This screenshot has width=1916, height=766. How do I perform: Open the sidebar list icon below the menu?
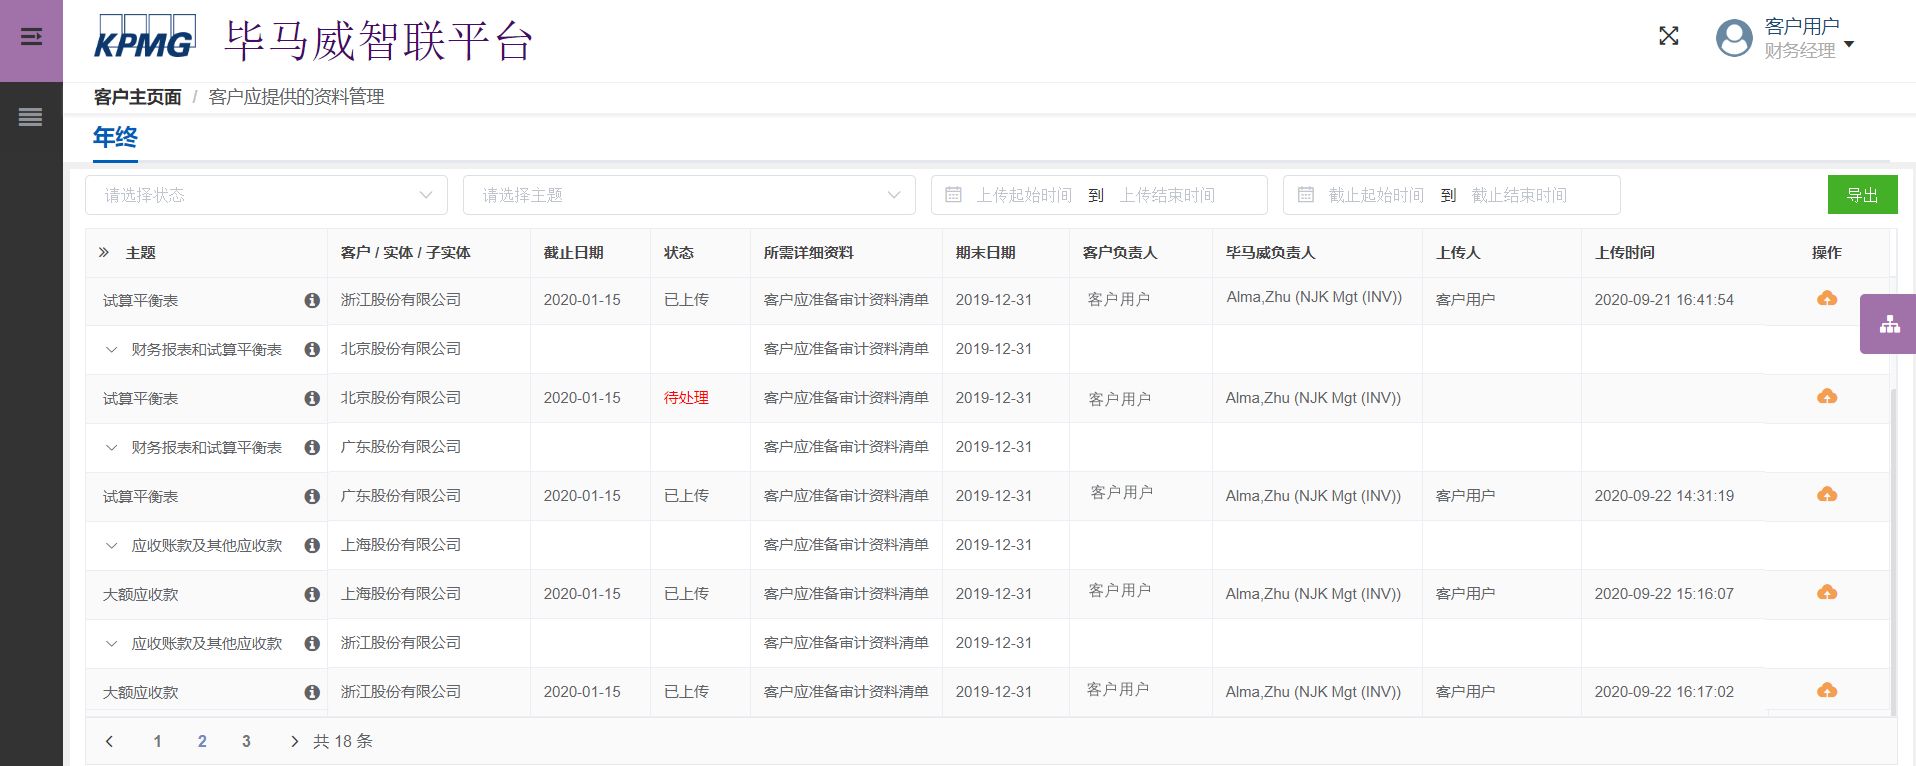pyautogui.click(x=31, y=117)
